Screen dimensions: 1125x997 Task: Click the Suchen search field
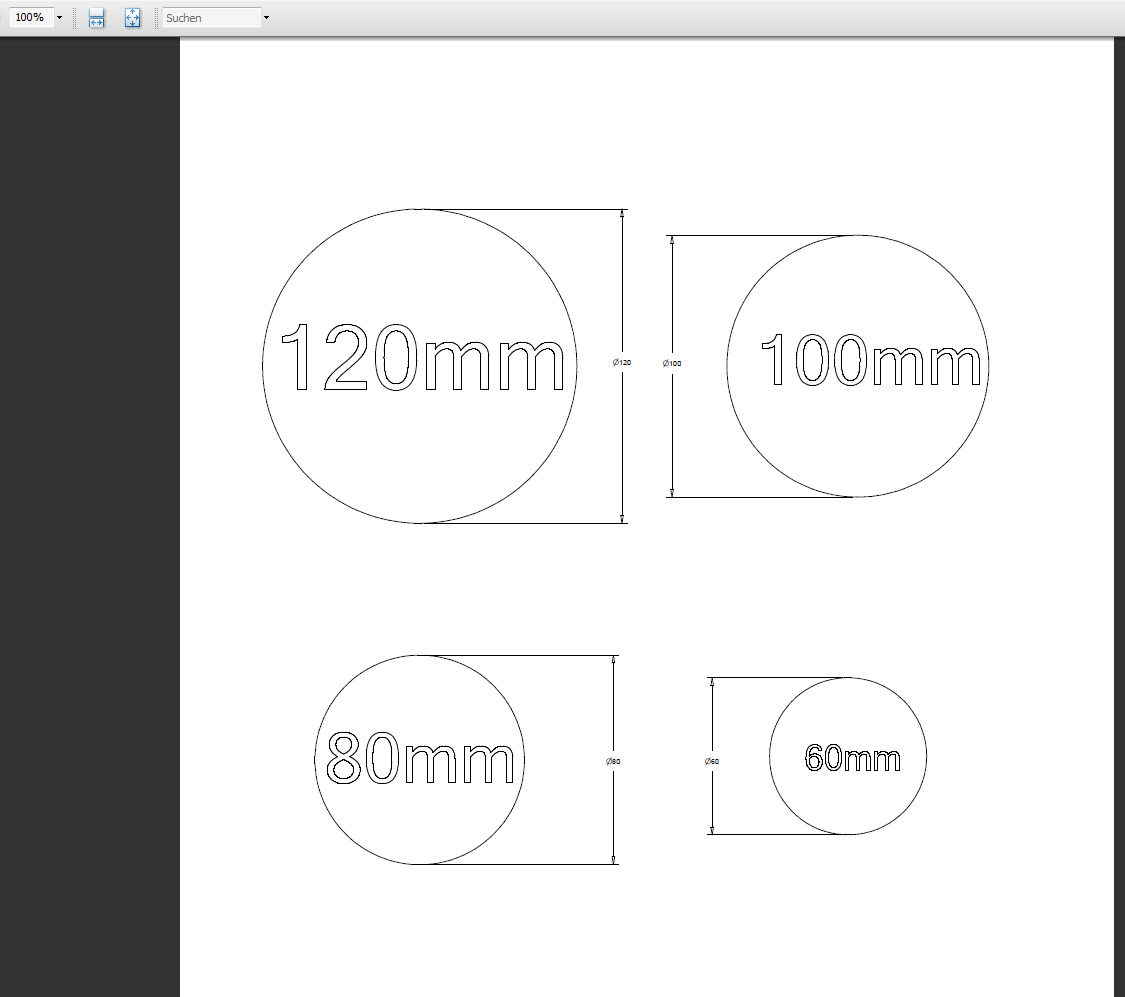click(x=212, y=17)
